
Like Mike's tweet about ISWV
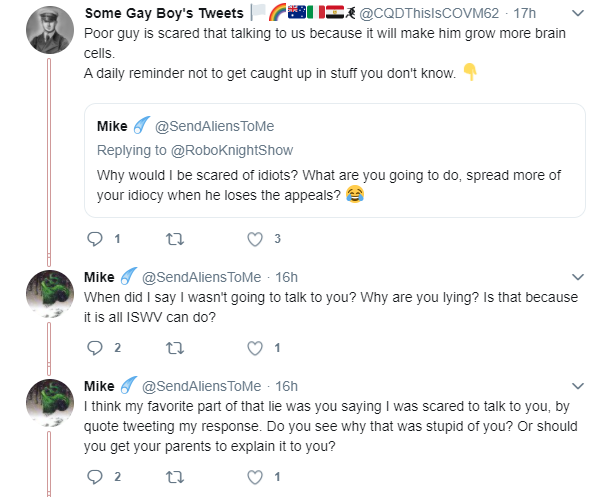[255, 348]
